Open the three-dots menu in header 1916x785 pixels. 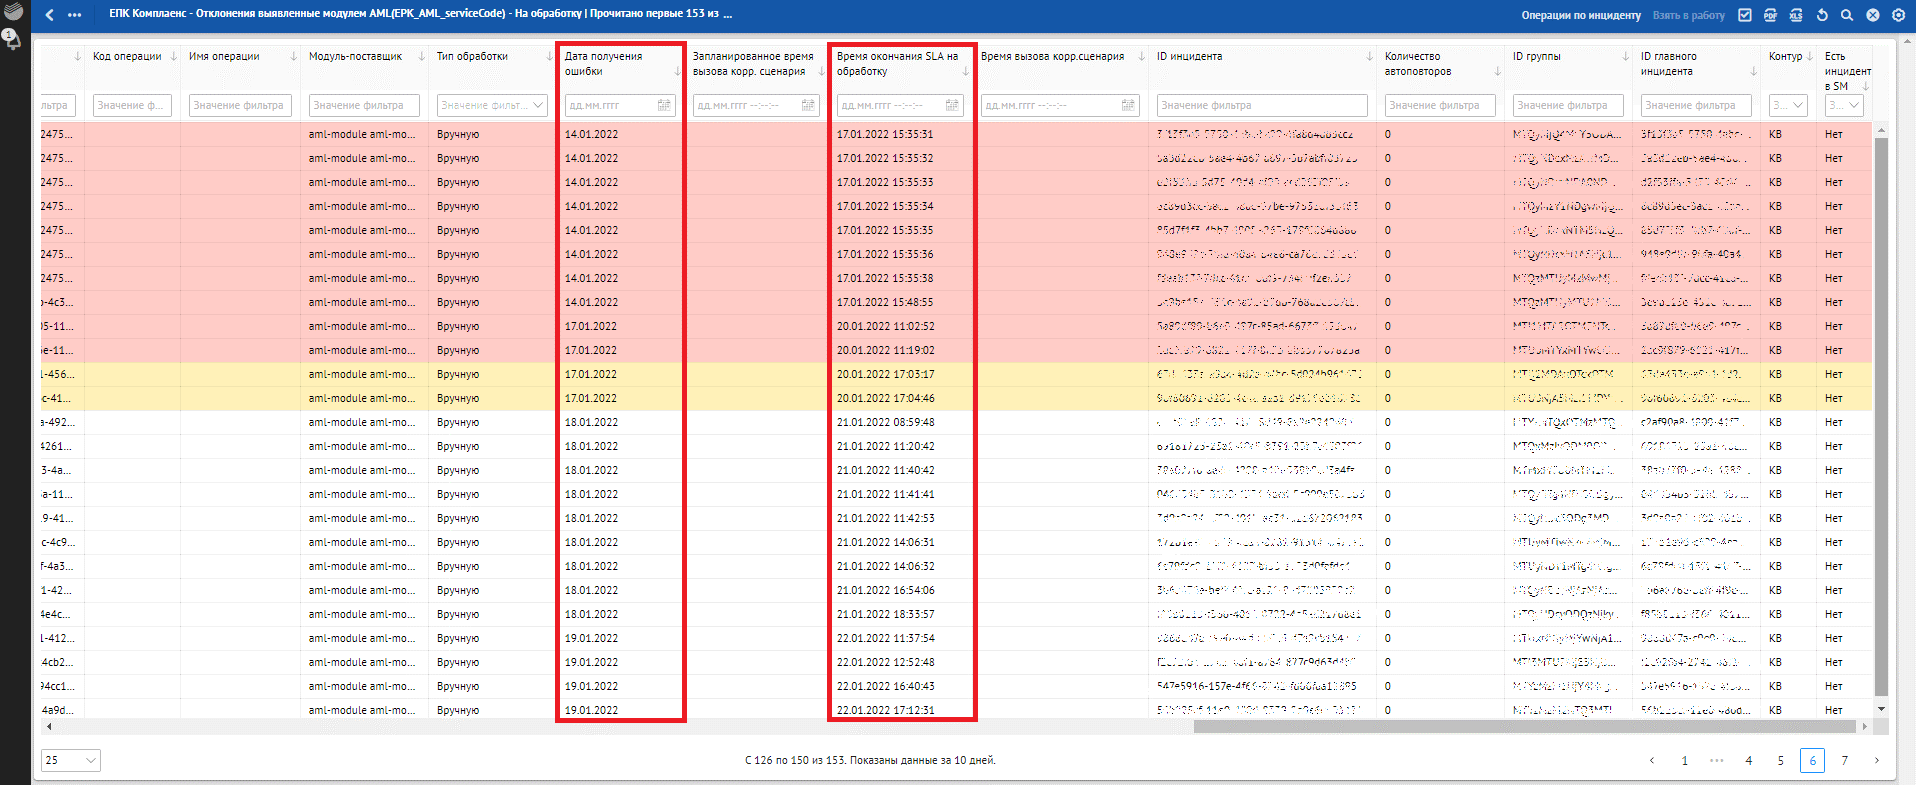tap(75, 15)
